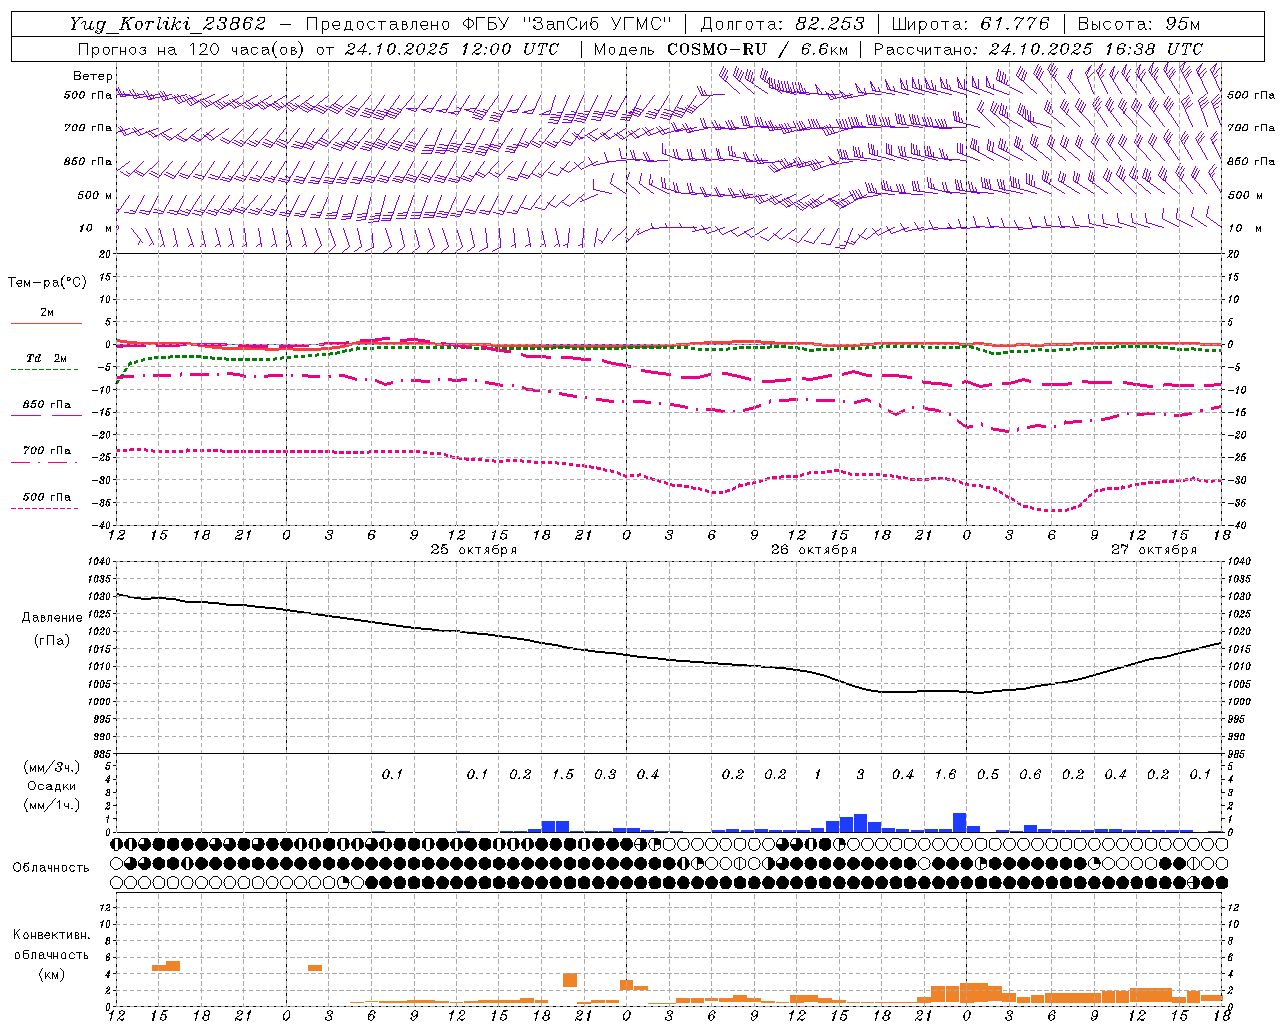Click the 'Ветер' wind panel label
Screen dimensions: 1280x1024
point(93,76)
